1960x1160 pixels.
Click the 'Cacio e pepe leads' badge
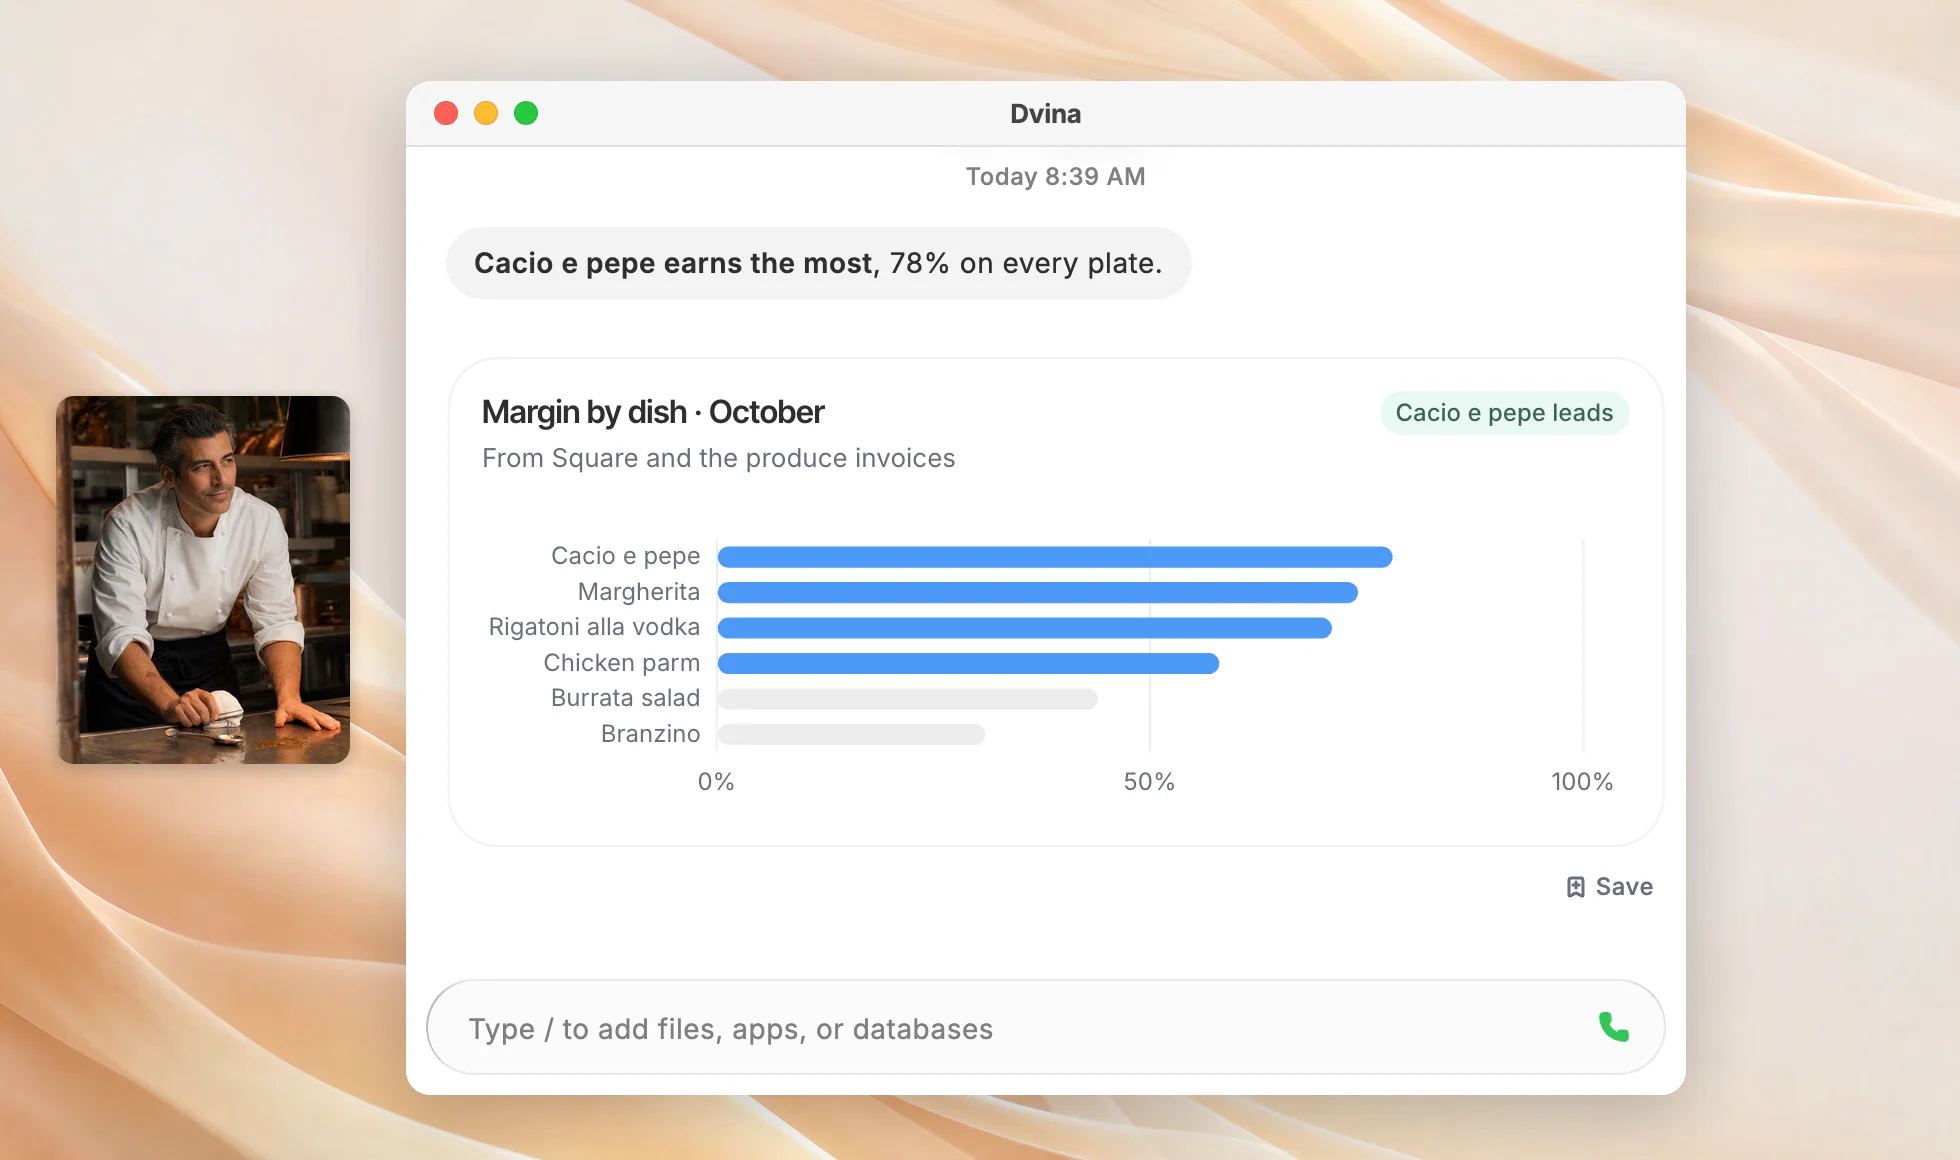(x=1504, y=413)
